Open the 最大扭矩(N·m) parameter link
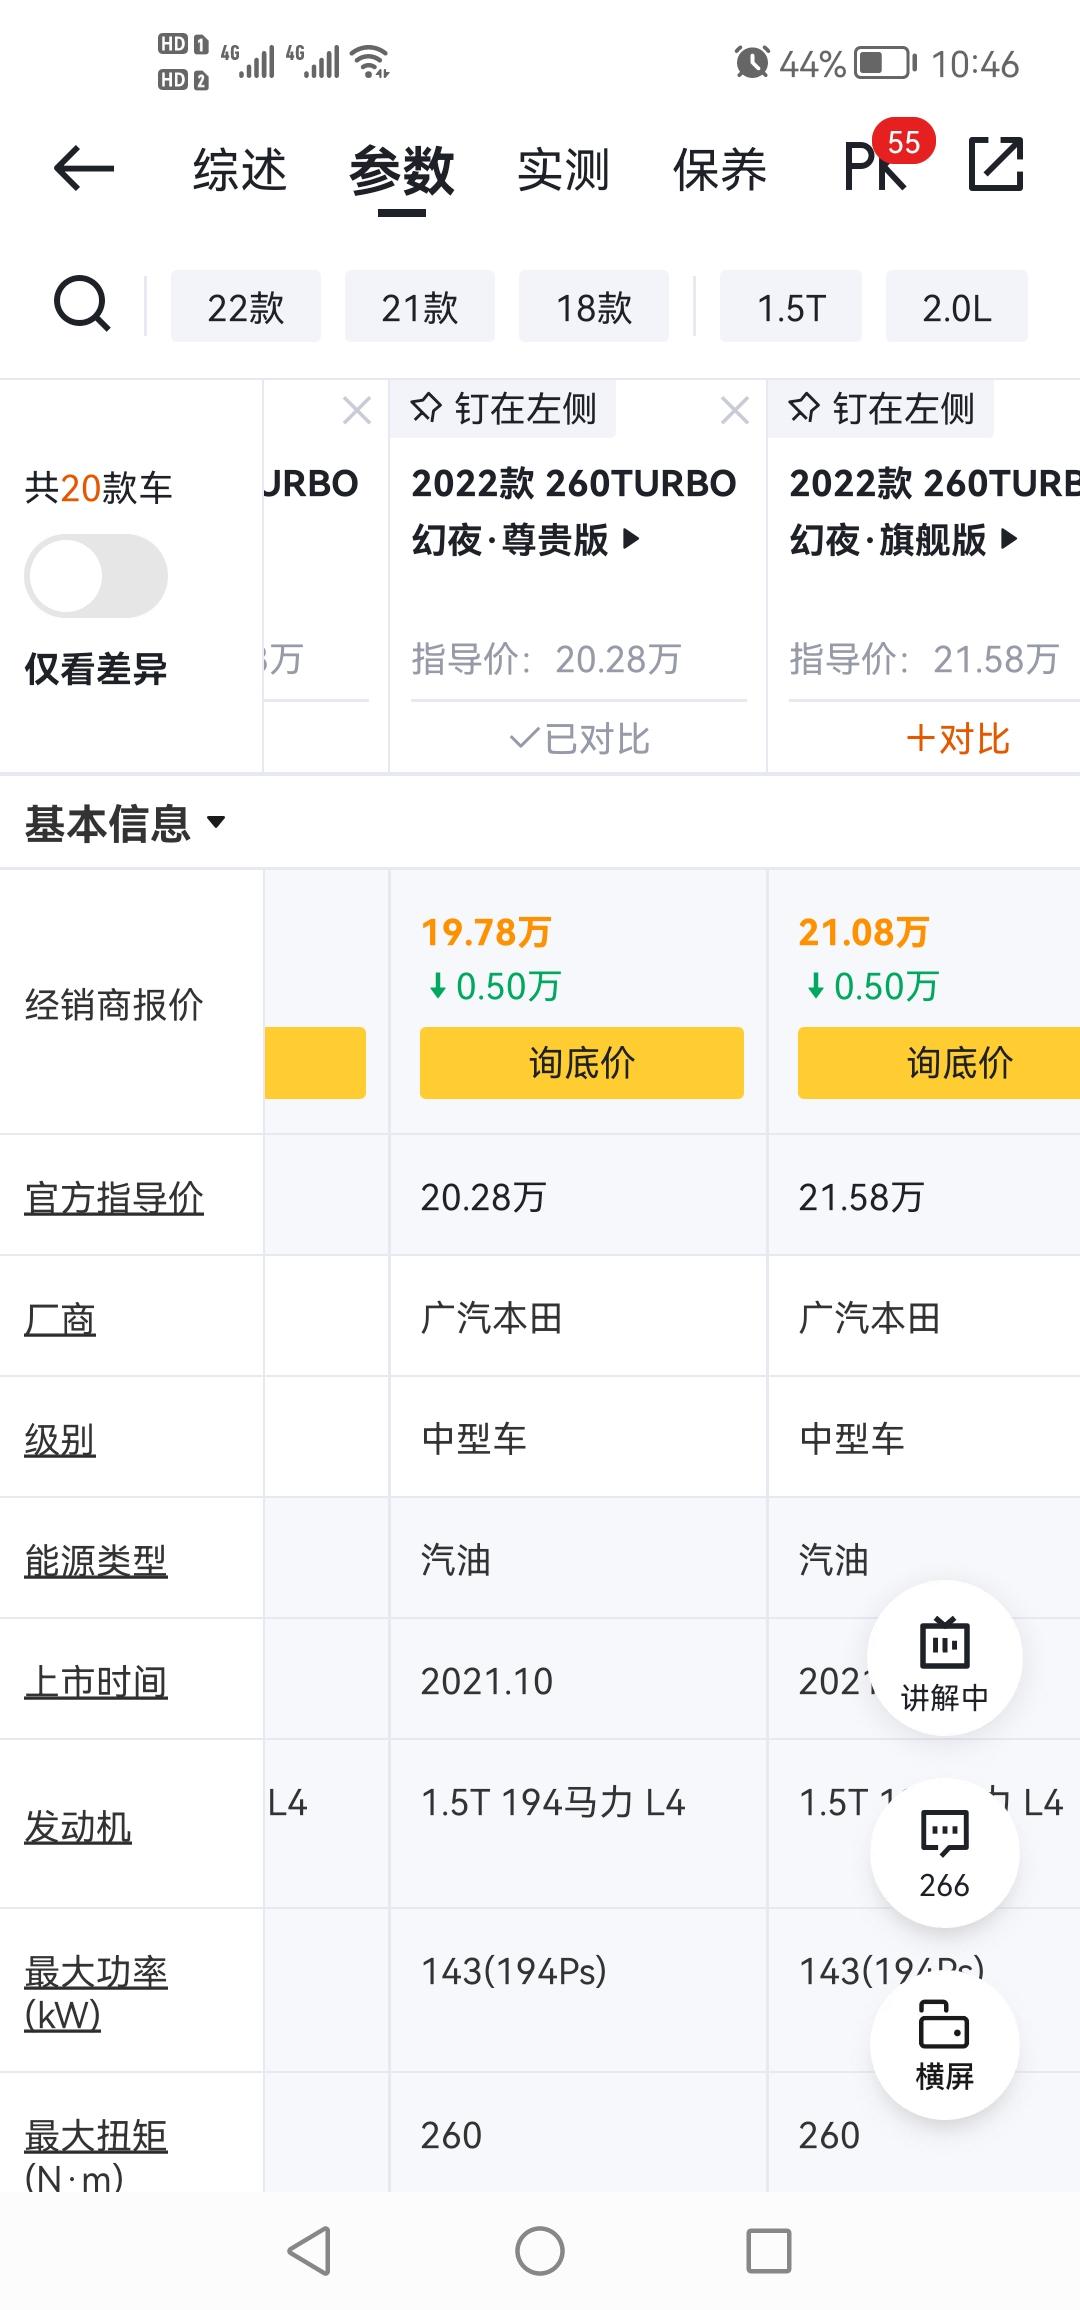 pos(96,2155)
